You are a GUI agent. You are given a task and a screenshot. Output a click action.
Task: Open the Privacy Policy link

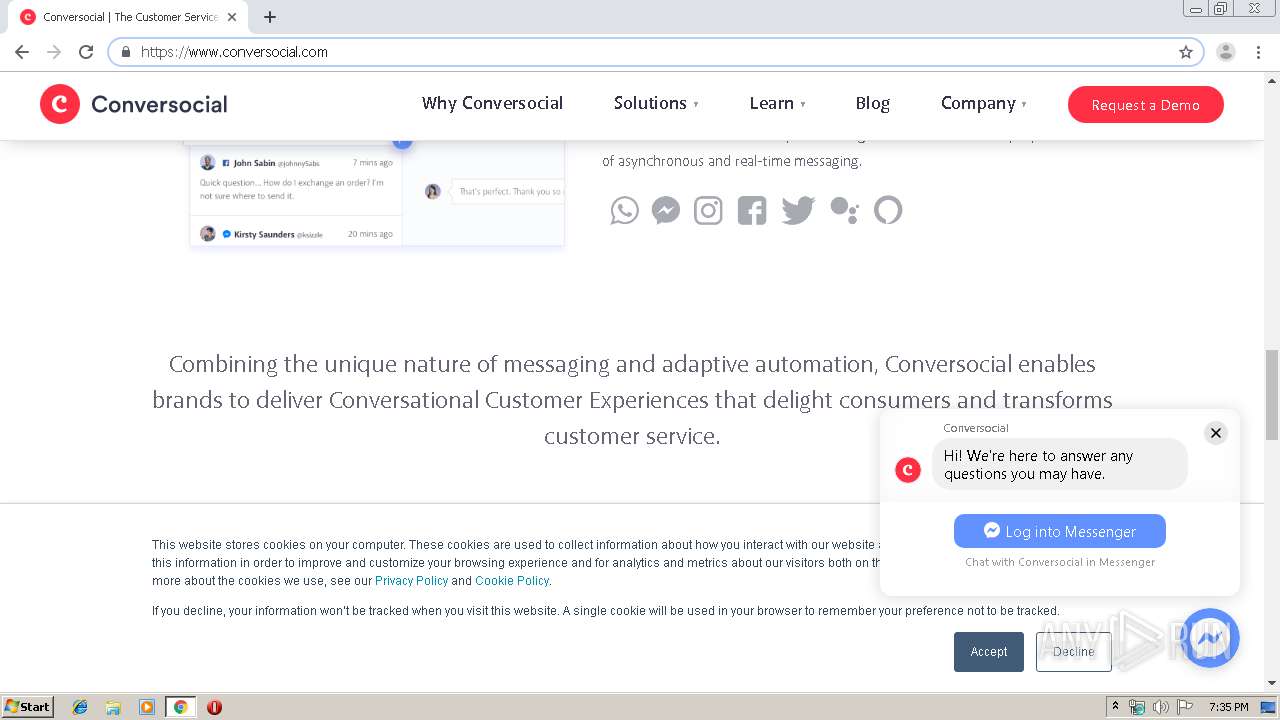coord(411,581)
